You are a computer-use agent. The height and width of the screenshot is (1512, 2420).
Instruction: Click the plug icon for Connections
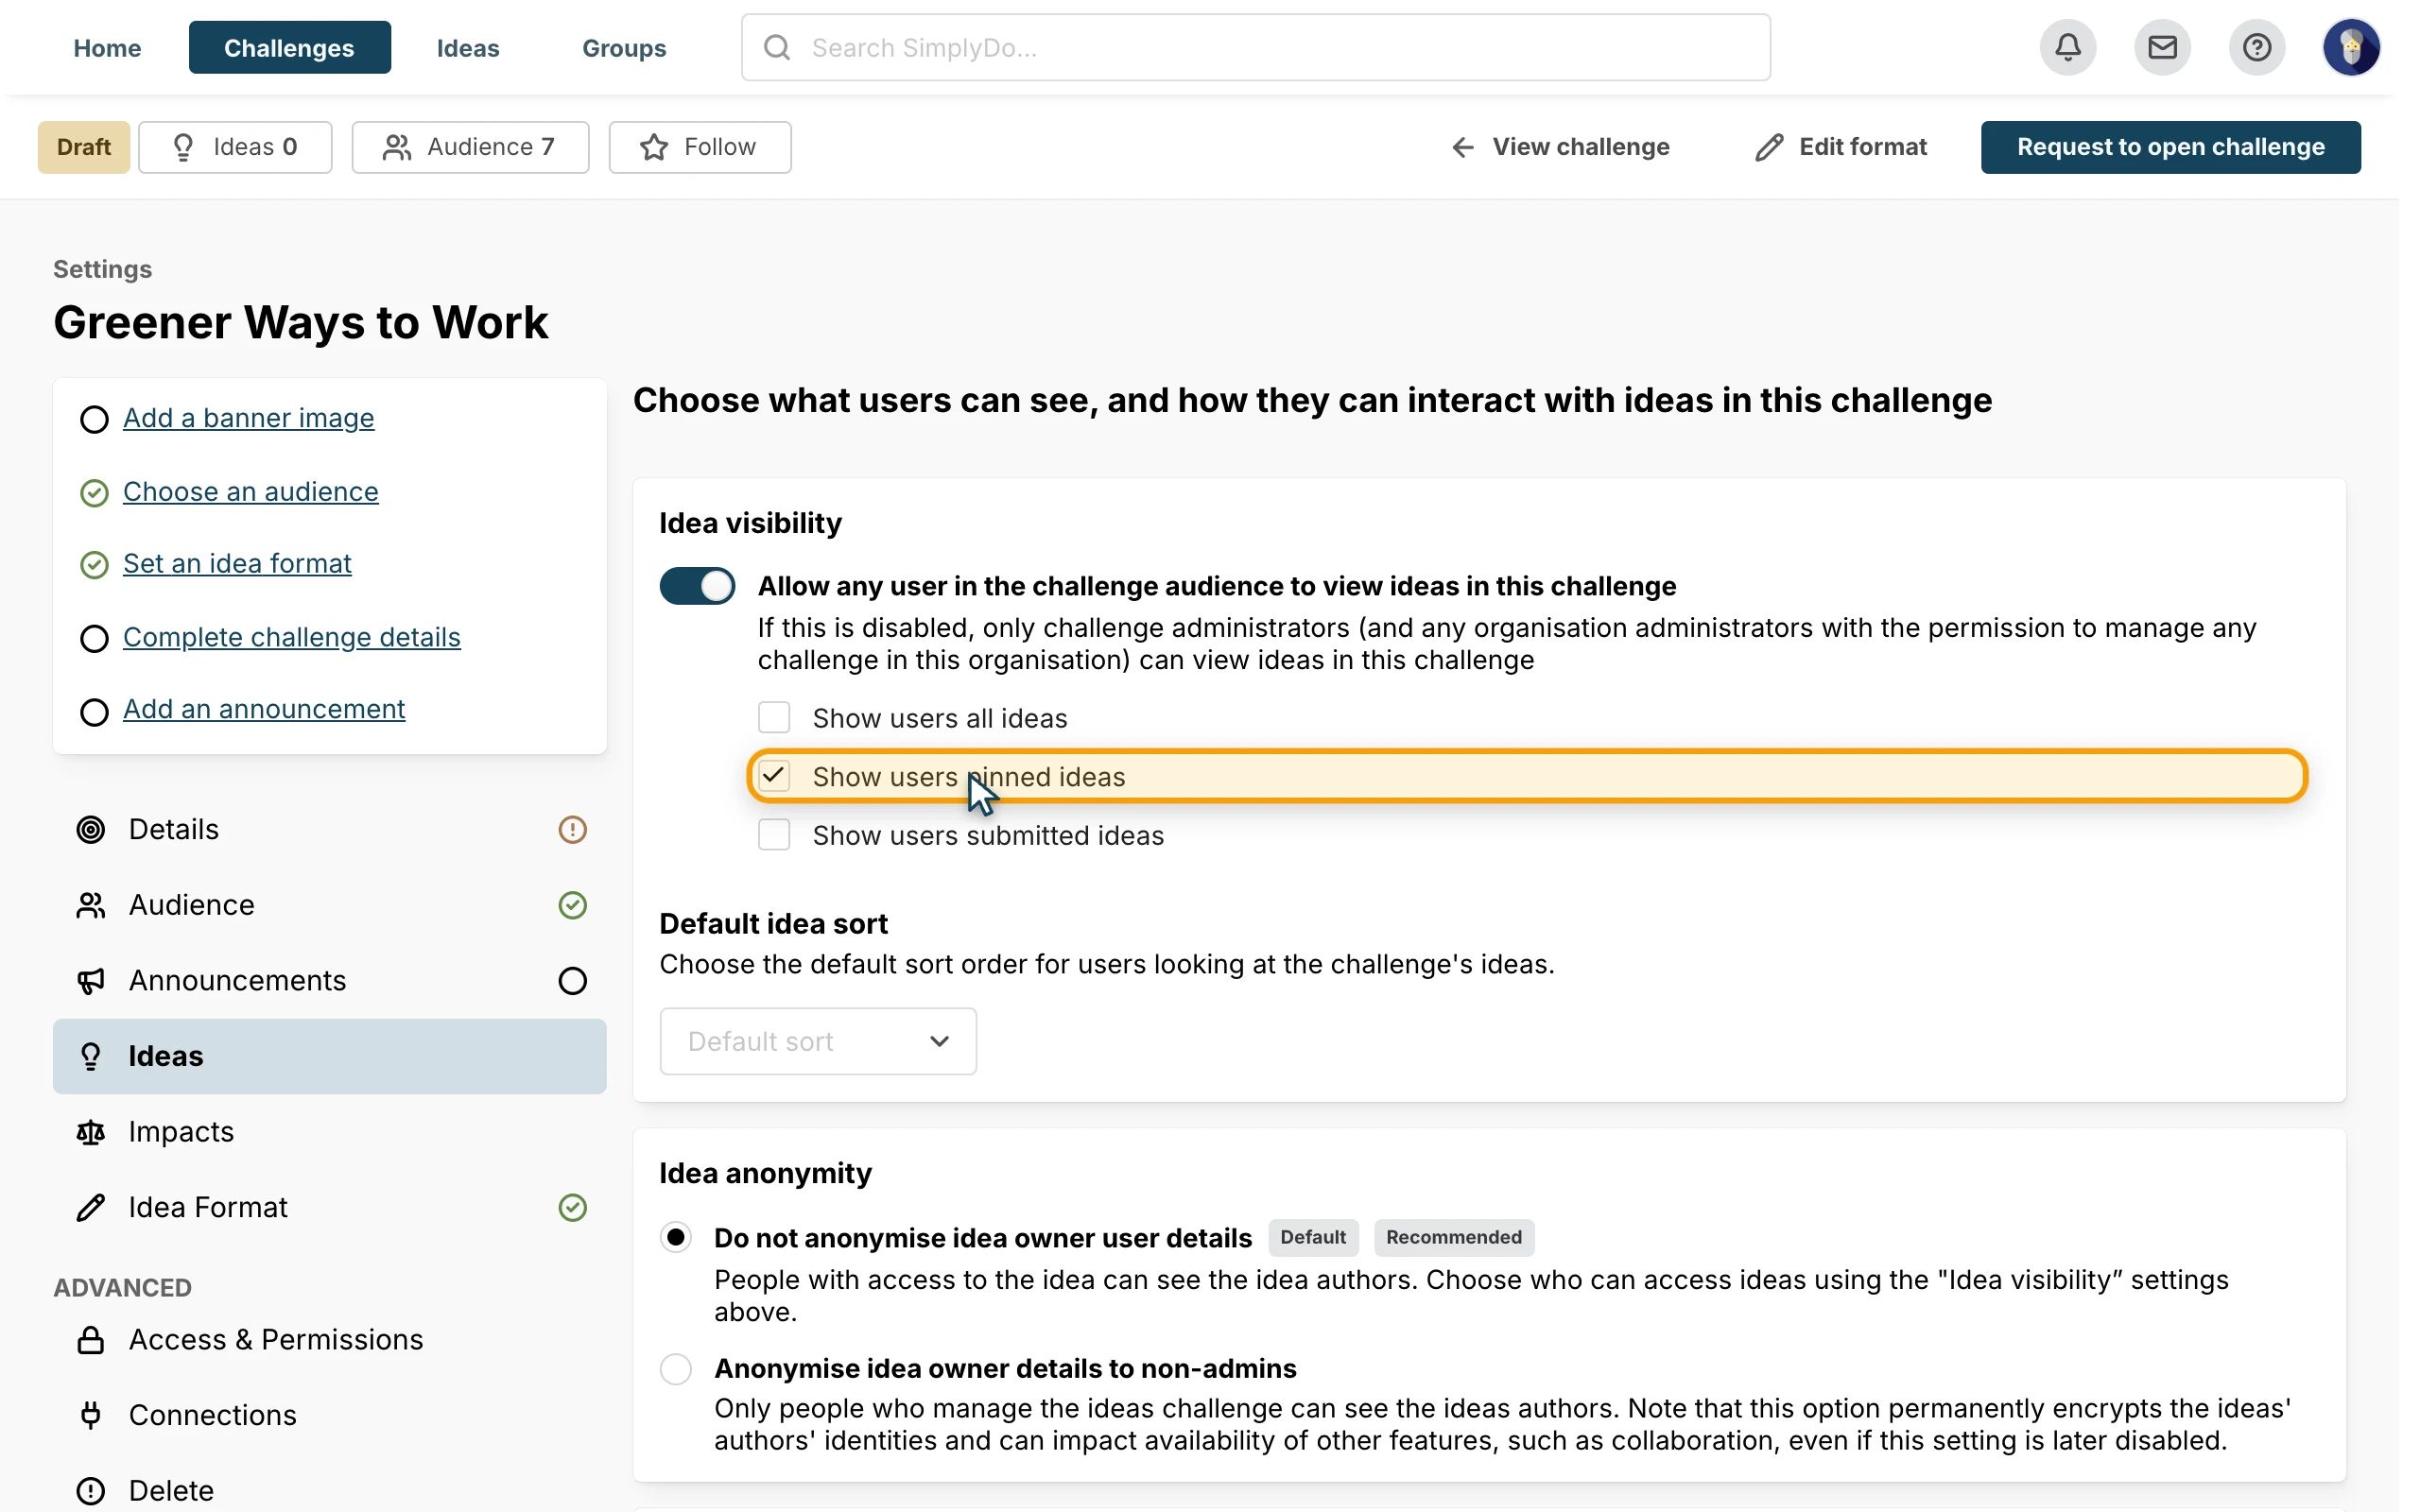coord(91,1415)
